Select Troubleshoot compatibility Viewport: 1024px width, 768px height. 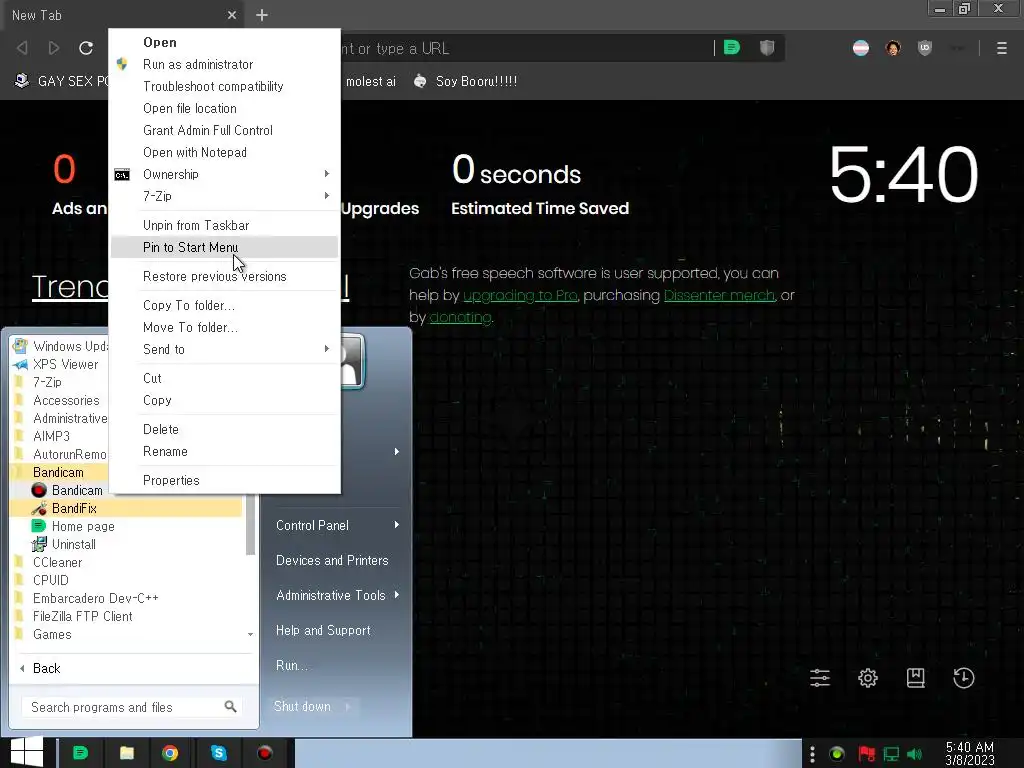pyautogui.click(x=225, y=86)
